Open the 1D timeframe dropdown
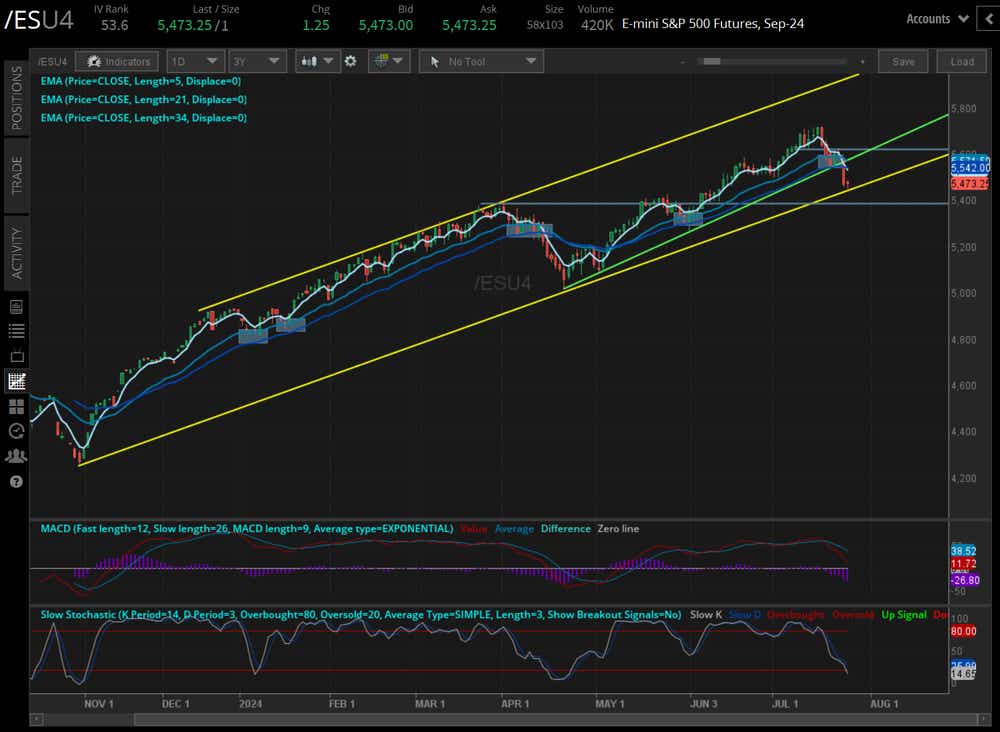Screen dimensions: 1000x732 click(x=194, y=61)
